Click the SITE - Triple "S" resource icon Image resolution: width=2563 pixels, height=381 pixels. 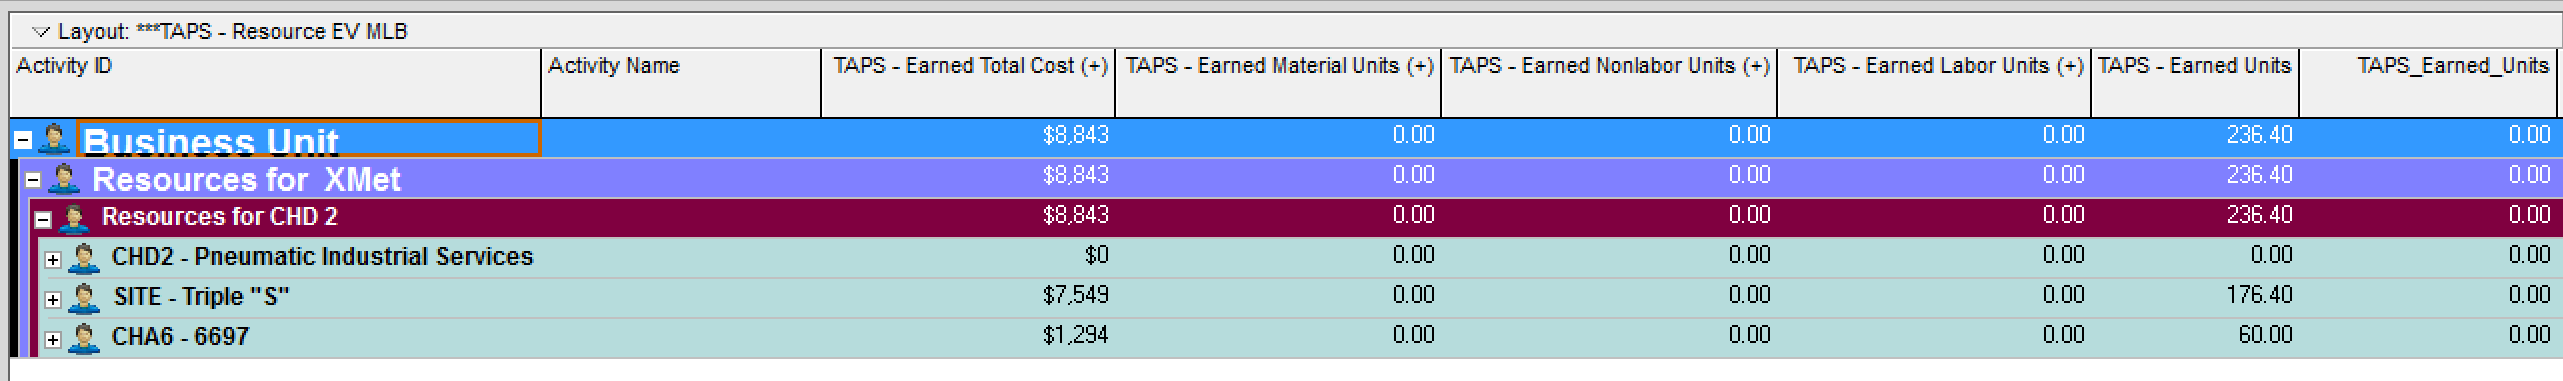coord(84,298)
